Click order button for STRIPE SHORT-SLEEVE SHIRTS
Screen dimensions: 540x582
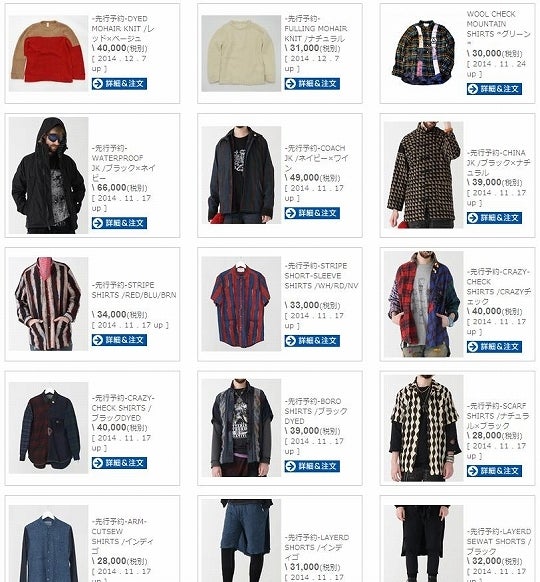click(312, 341)
